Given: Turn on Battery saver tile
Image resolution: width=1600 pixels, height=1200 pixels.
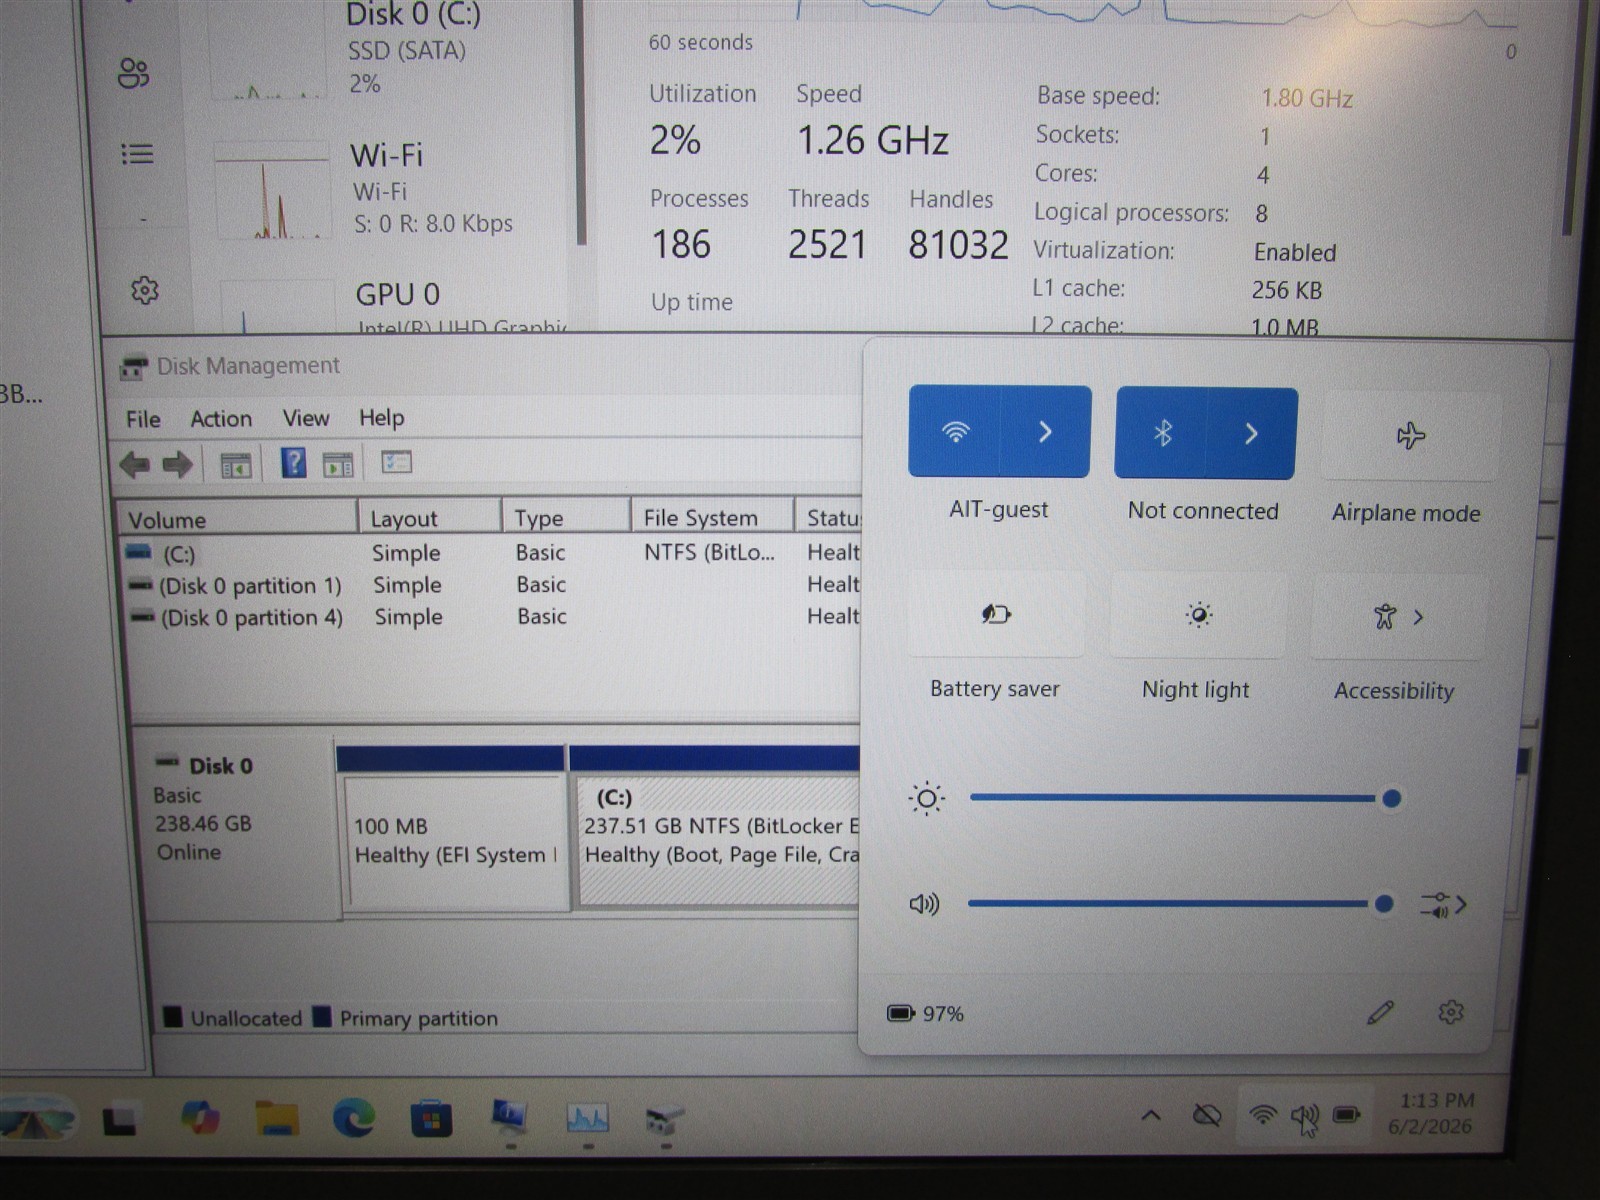Looking at the screenshot, I should pyautogui.click(x=996, y=614).
